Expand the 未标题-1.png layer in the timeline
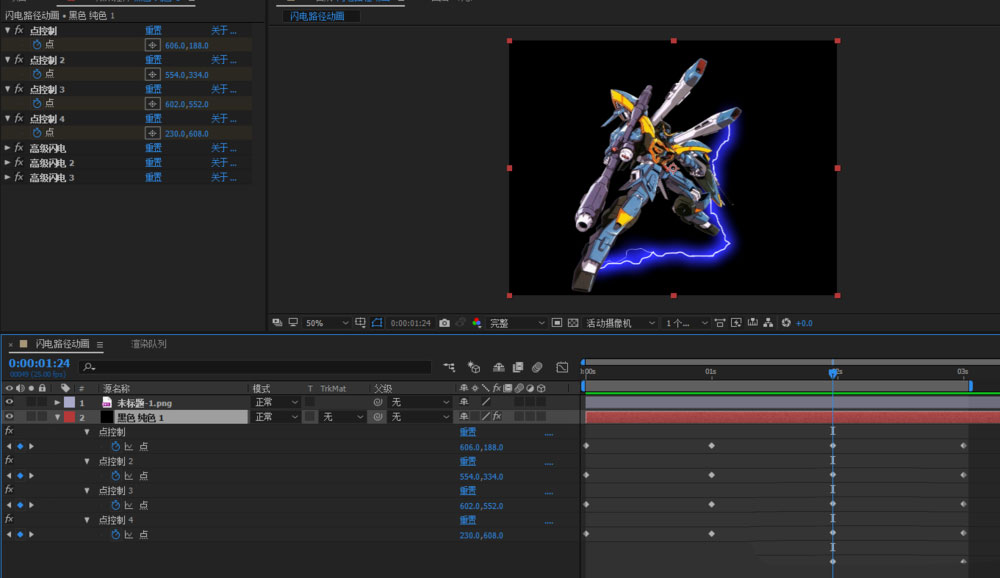The height and width of the screenshot is (578, 1000). click(58, 402)
